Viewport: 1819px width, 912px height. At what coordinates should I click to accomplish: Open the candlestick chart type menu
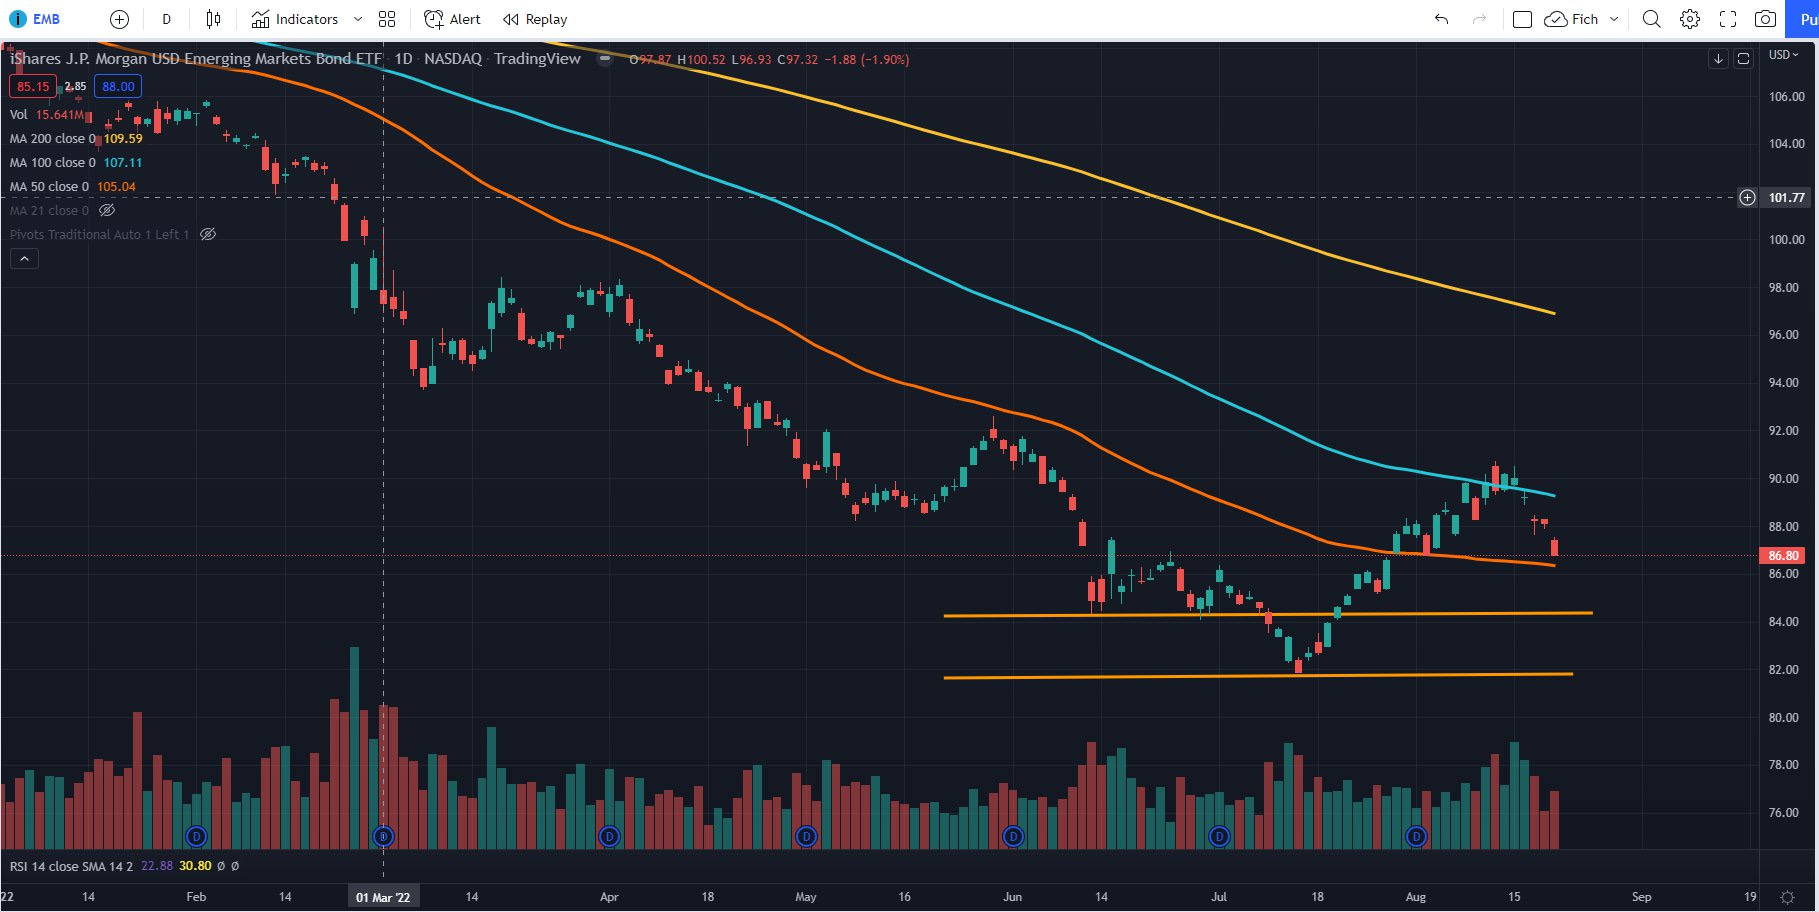click(213, 19)
